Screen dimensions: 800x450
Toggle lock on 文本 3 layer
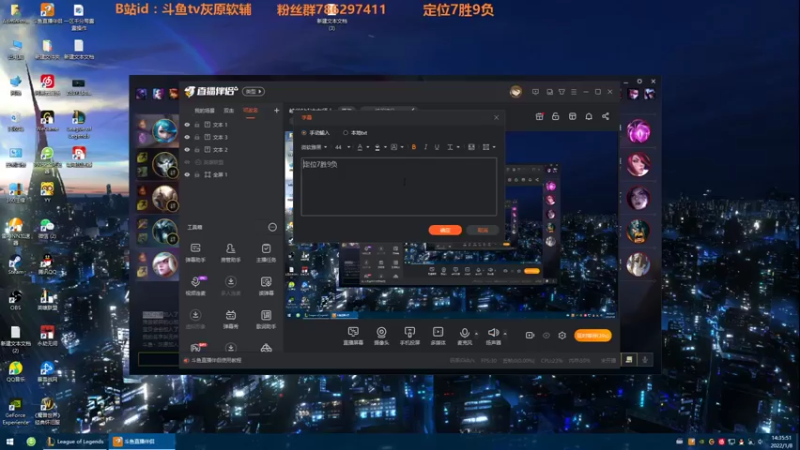[197, 137]
